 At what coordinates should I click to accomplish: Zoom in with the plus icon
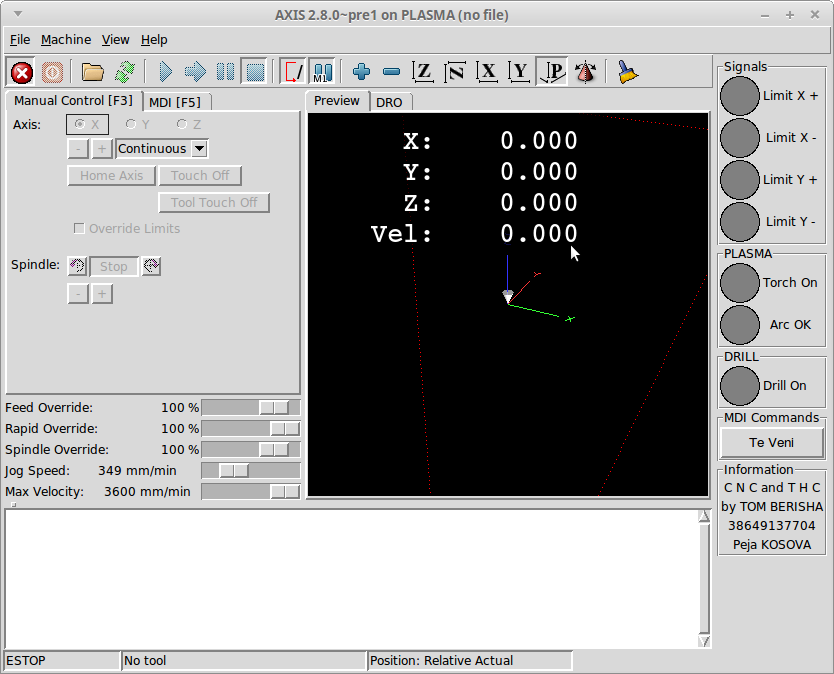(x=362, y=72)
